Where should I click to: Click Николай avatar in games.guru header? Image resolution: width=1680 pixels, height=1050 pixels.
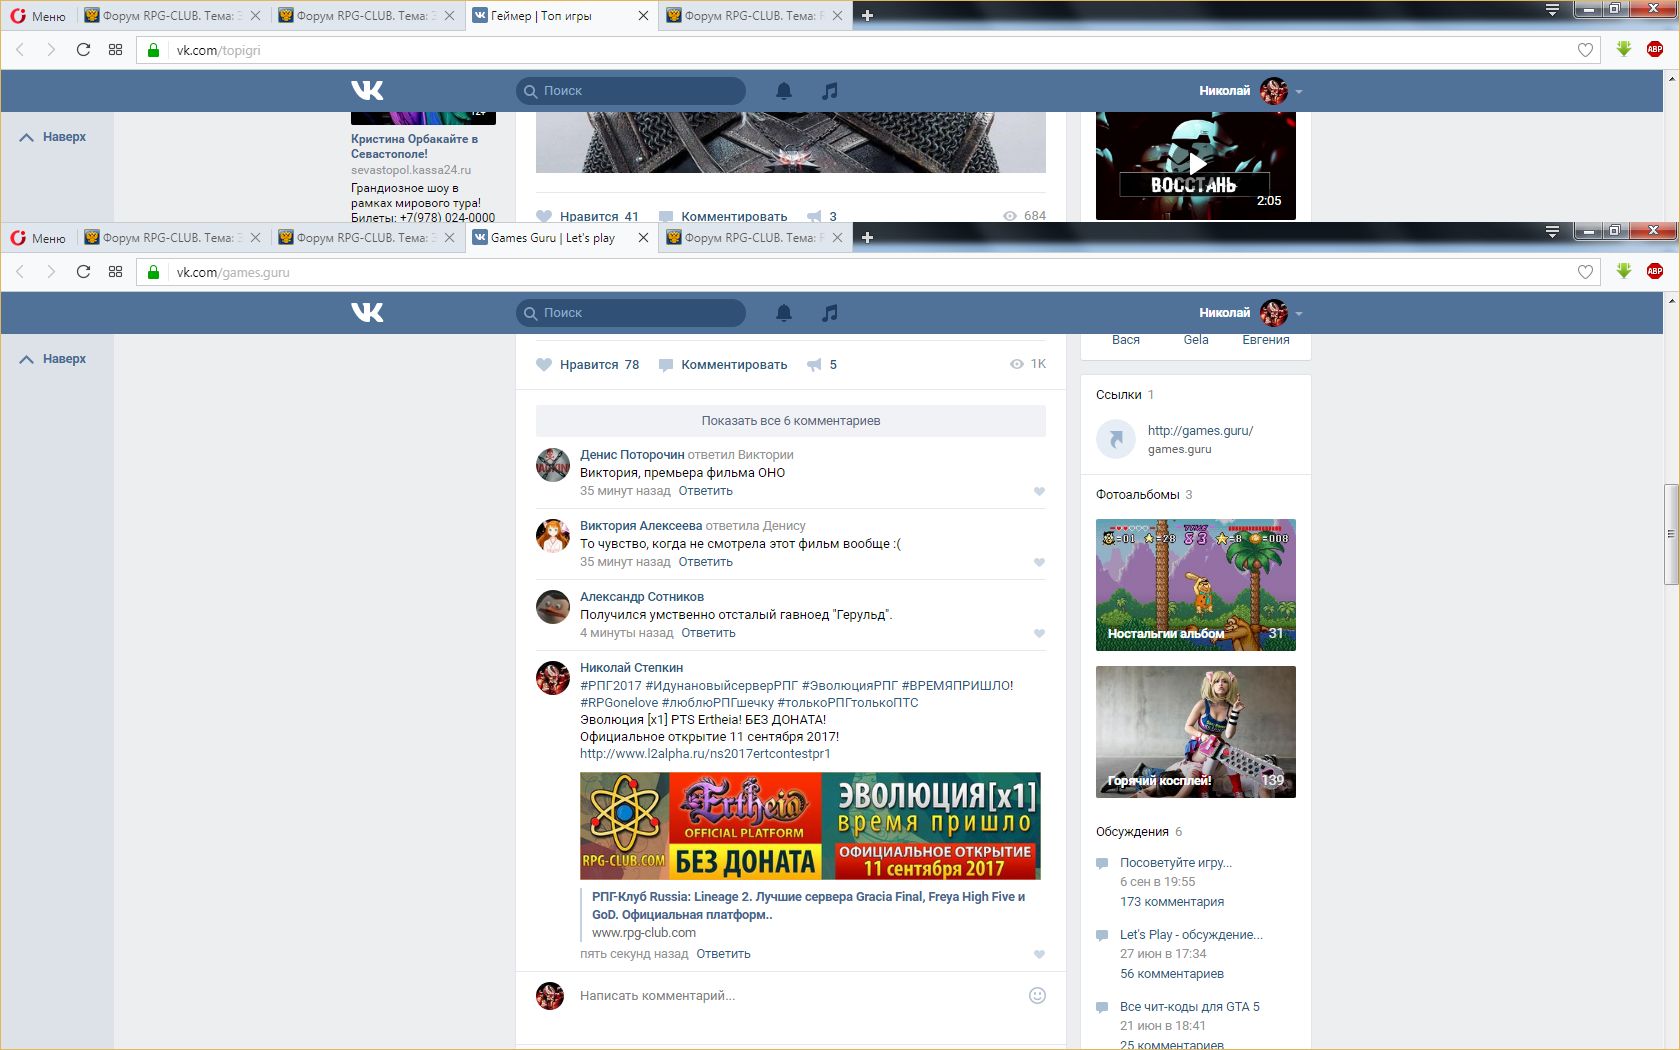point(1273,313)
